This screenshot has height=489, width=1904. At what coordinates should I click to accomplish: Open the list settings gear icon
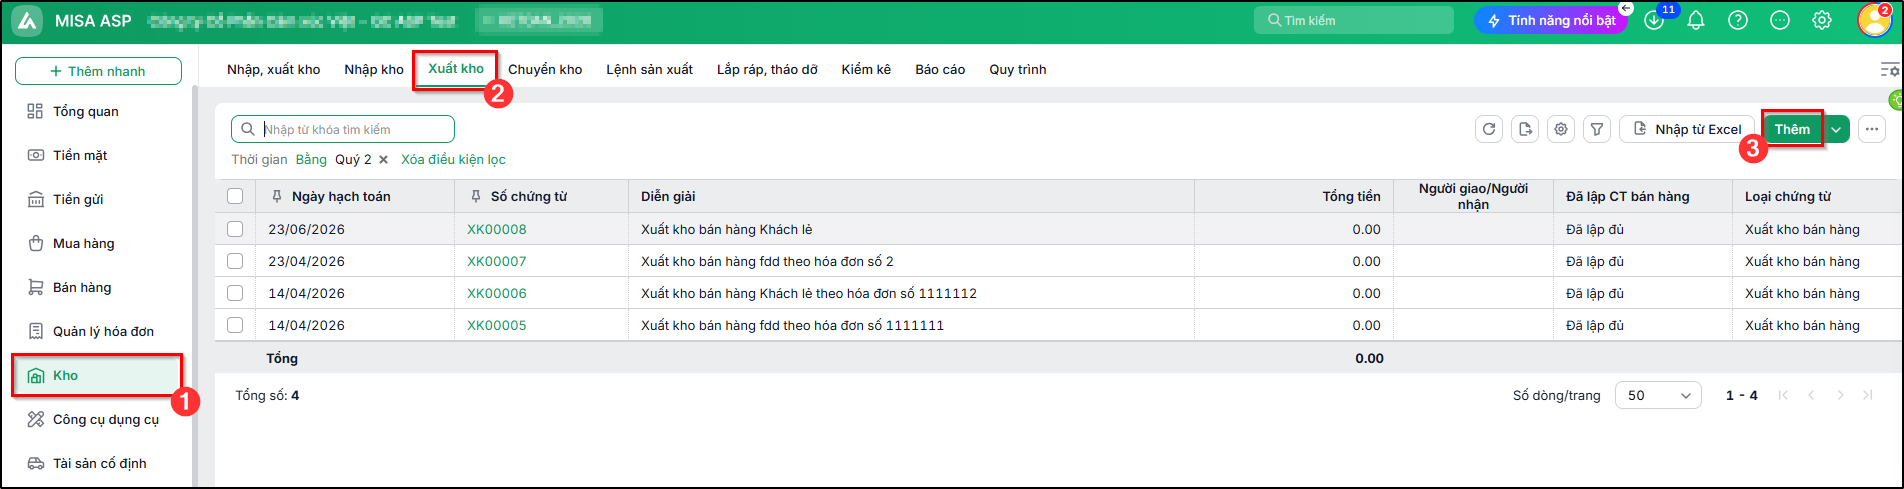click(x=1561, y=129)
